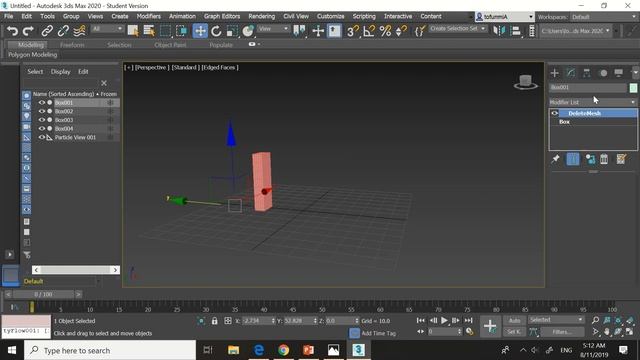Switch to Freeform ribbon tab
This screenshot has height=360, width=640.
(x=72, y=45)
